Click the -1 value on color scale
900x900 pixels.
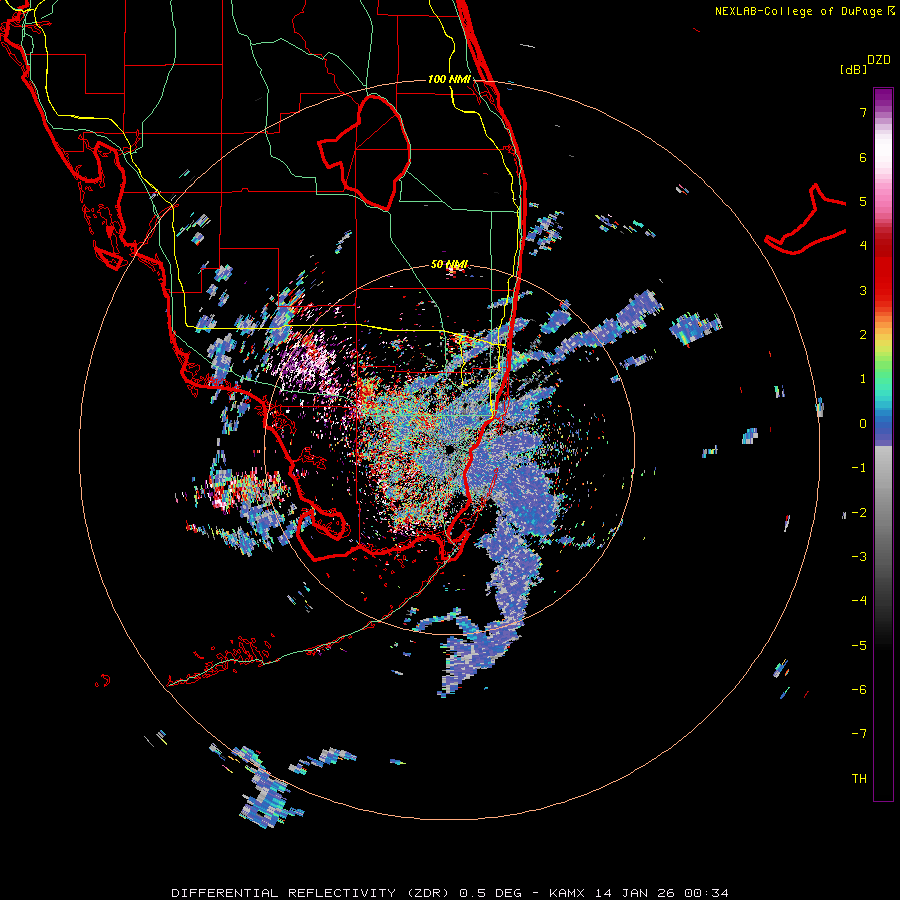859,468
